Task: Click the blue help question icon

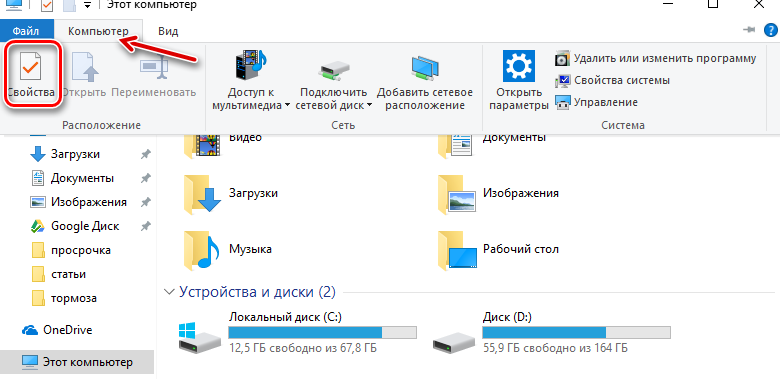Action: [x=770, y=31]
